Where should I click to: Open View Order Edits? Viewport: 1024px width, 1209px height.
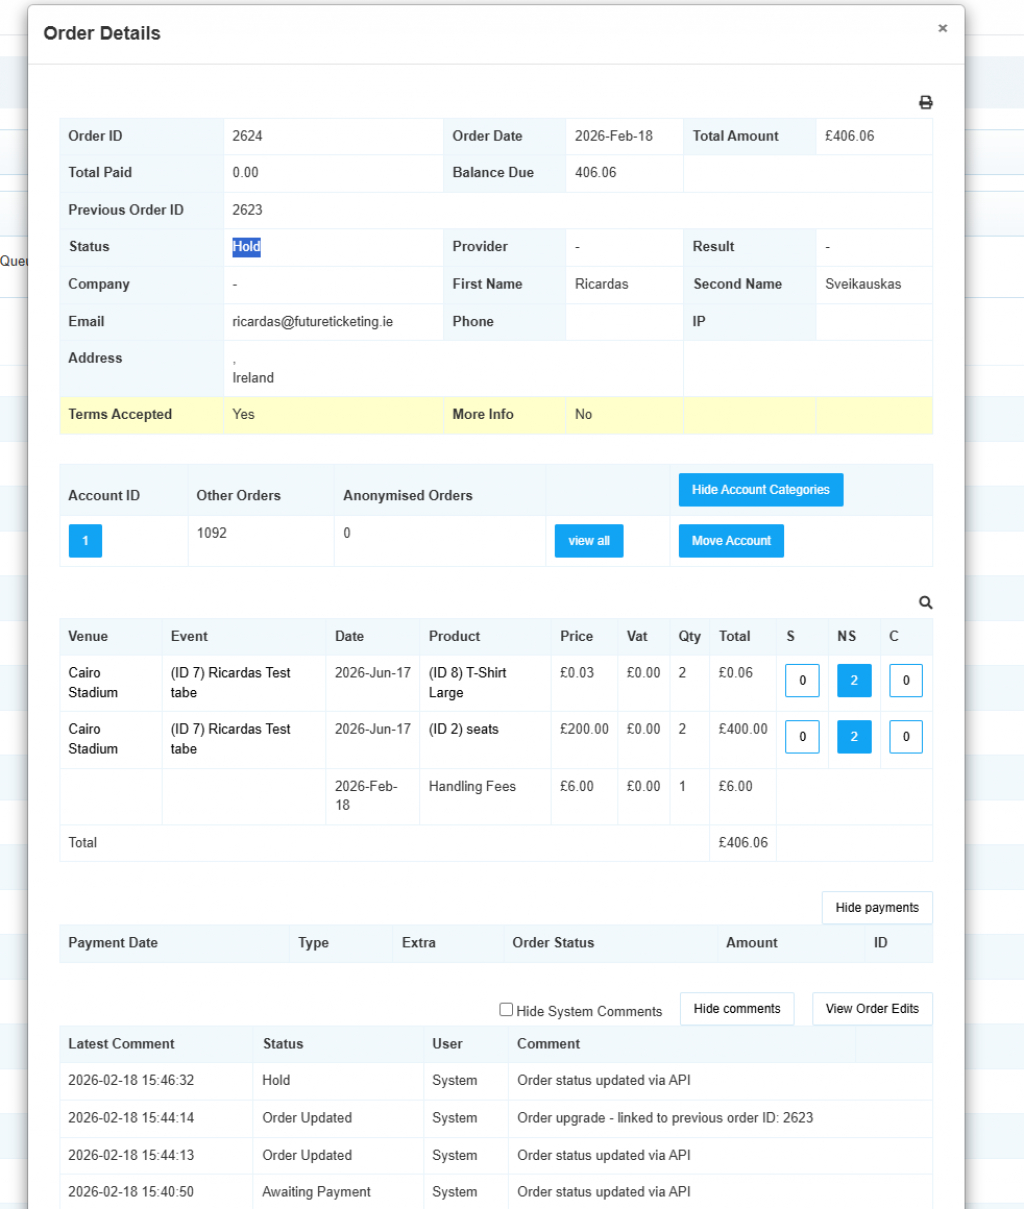[x=872, y=1009]
